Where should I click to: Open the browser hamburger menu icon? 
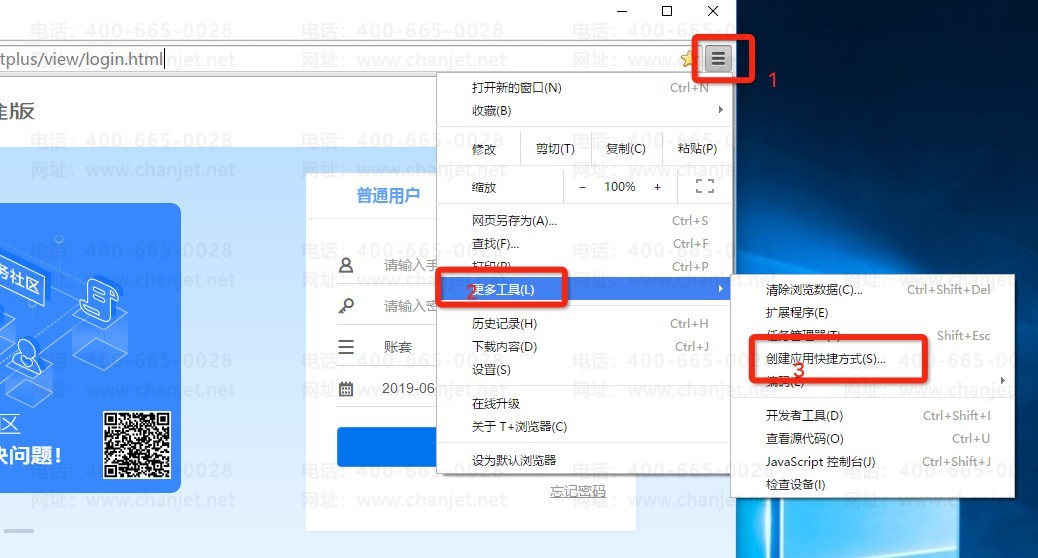718,59
